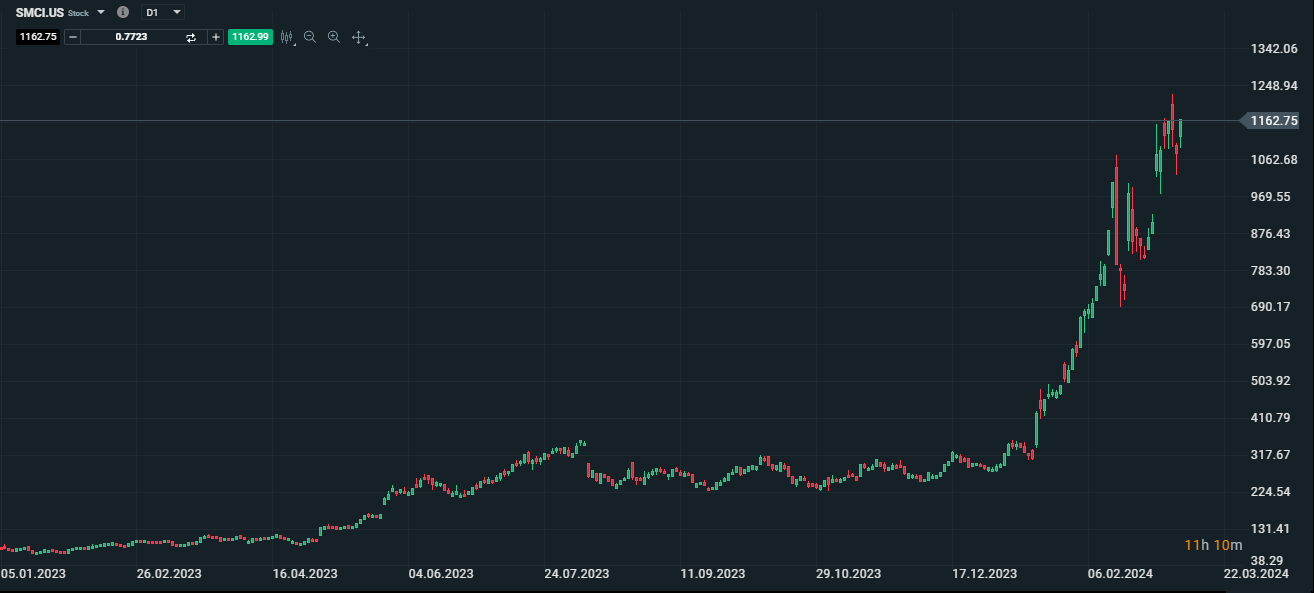
Task: Open the SMCI.US symbol dropdown arrow
Action: pos(101,12)
